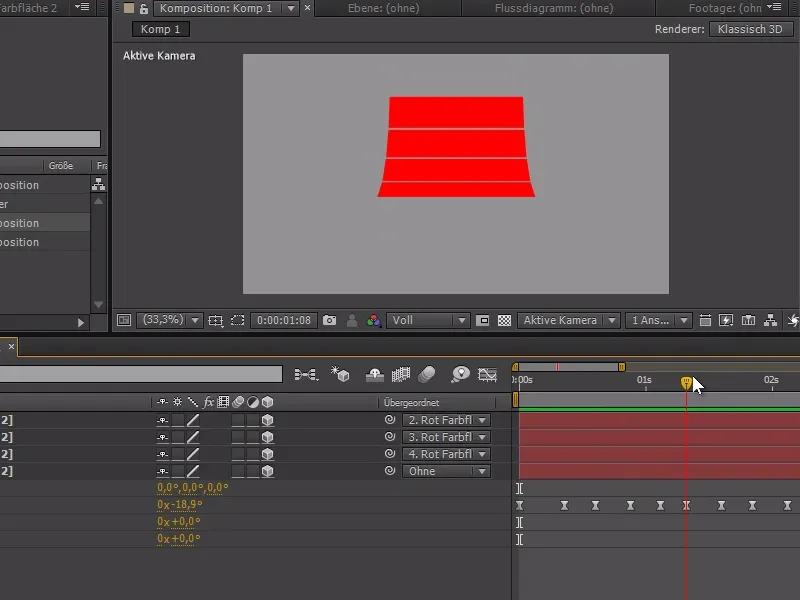Open the 1 Ans... view layout dropdown

pos(659,320)
